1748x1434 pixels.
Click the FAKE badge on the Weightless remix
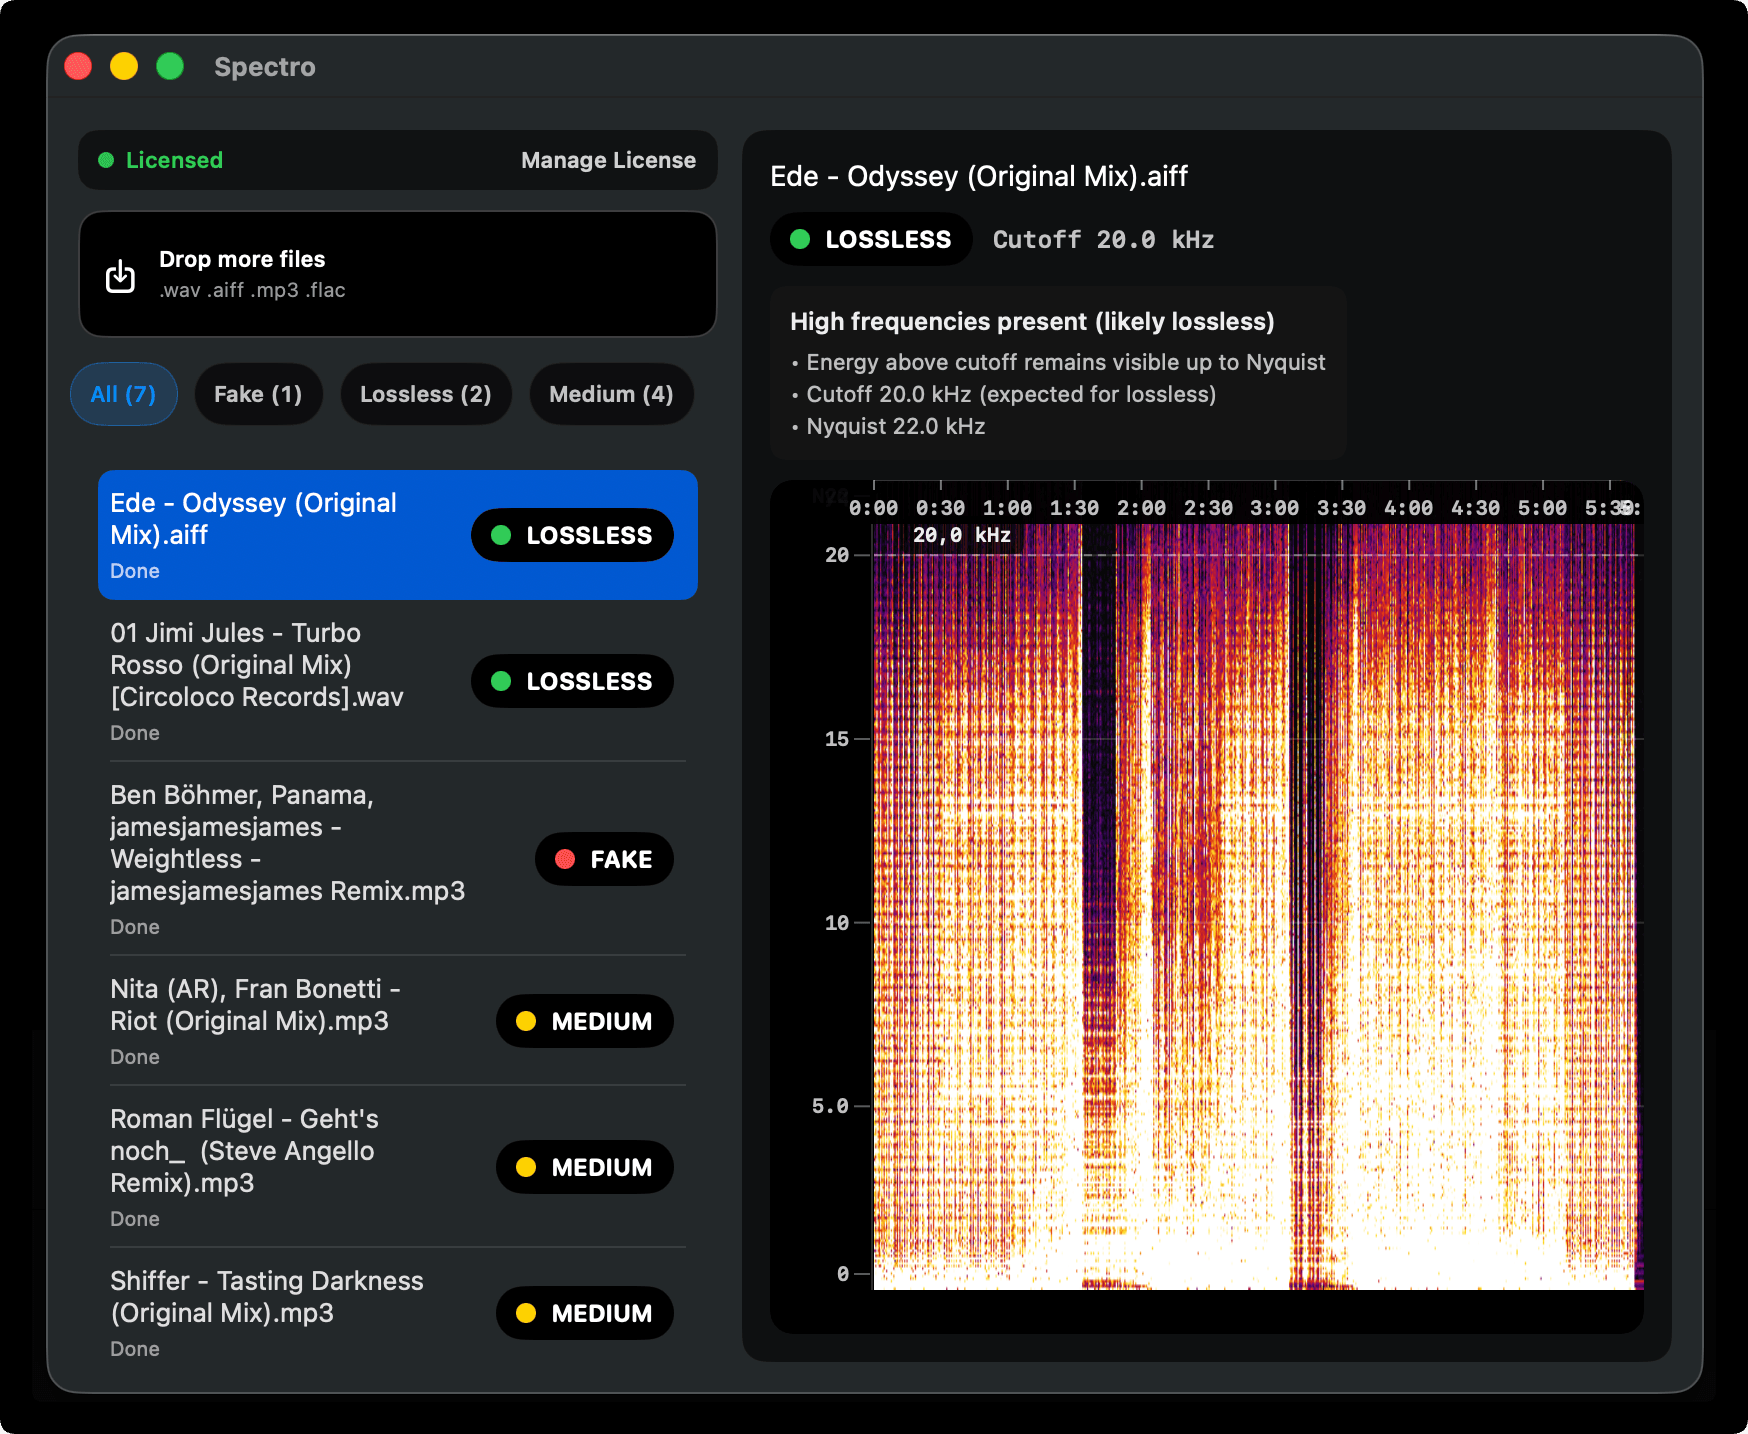604,859
